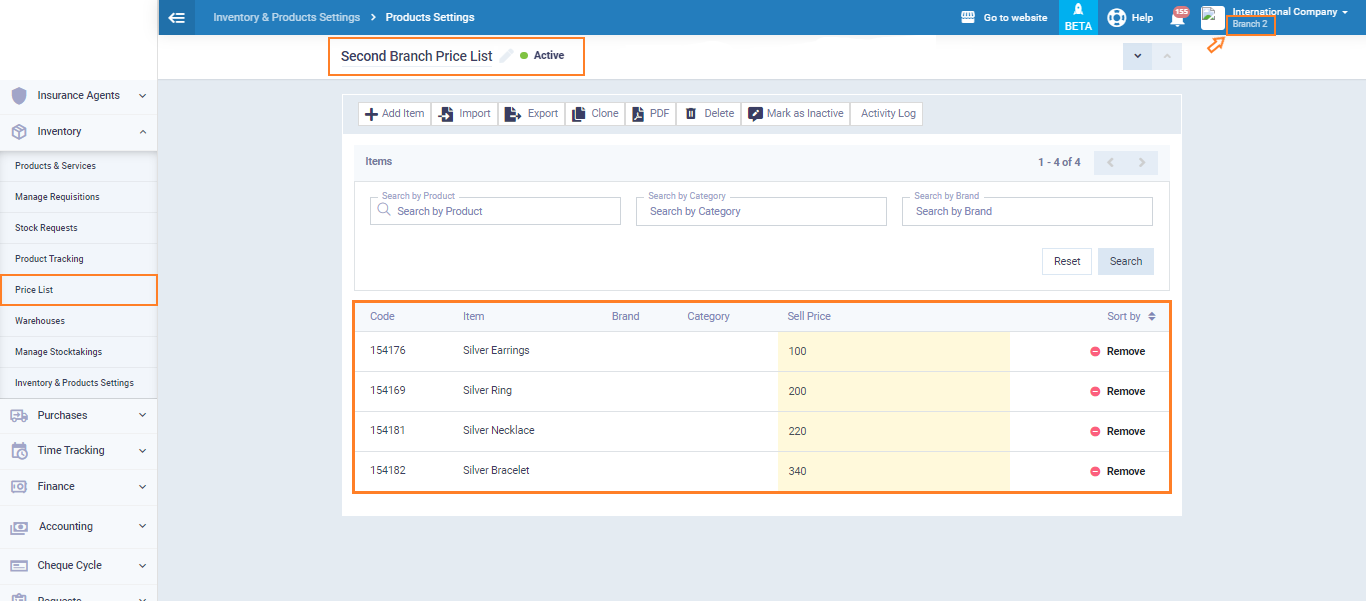Open Warehouses in the sidebar
Viewport: 1366px width, 601px height.
click(x=40, y=321)
